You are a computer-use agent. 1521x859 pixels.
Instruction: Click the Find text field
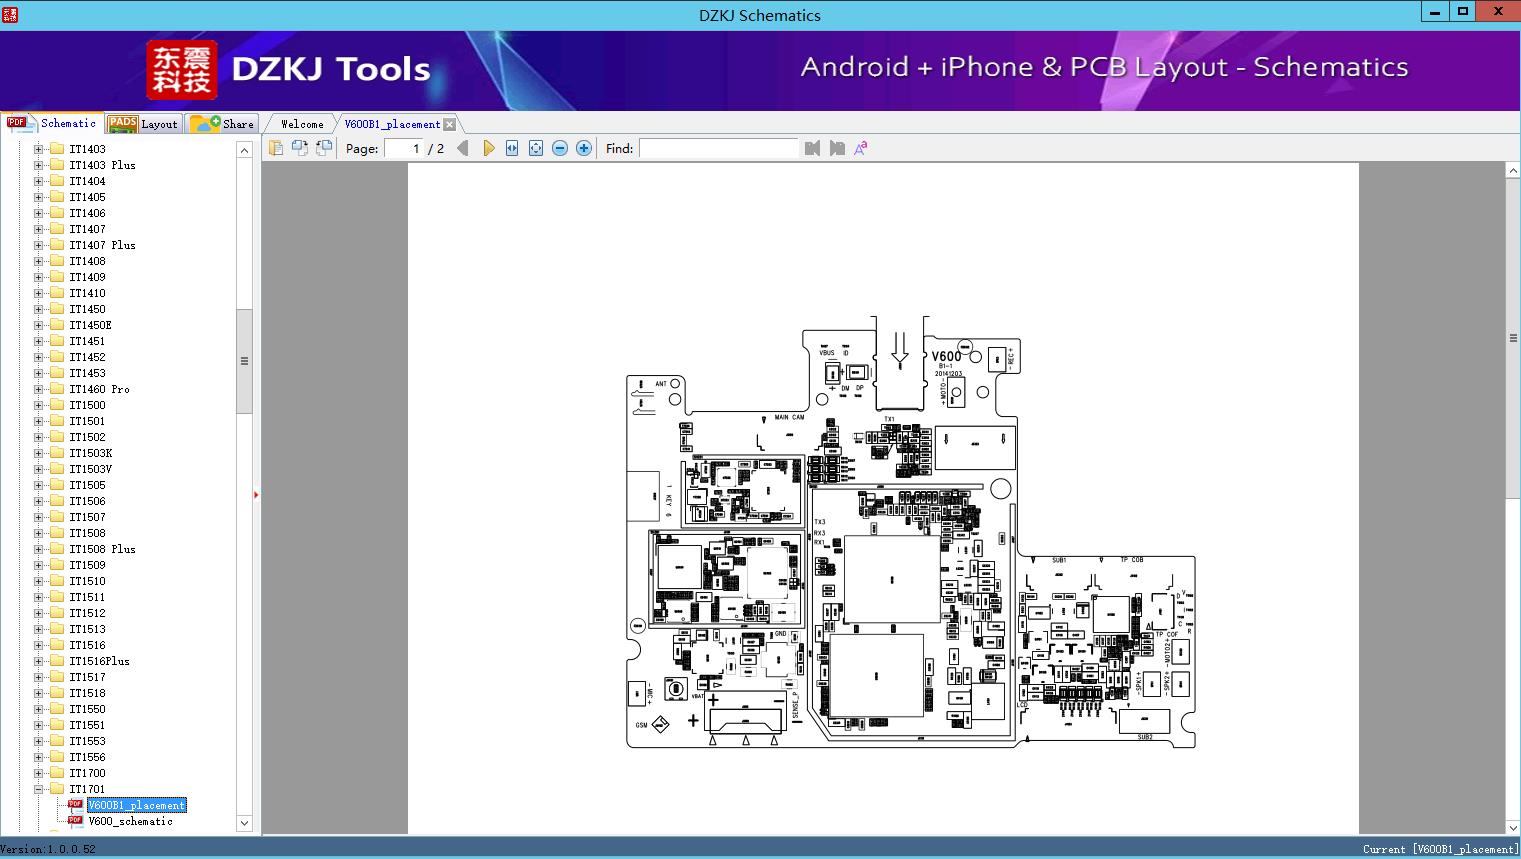pyautogui.click(x=718, y=148)
